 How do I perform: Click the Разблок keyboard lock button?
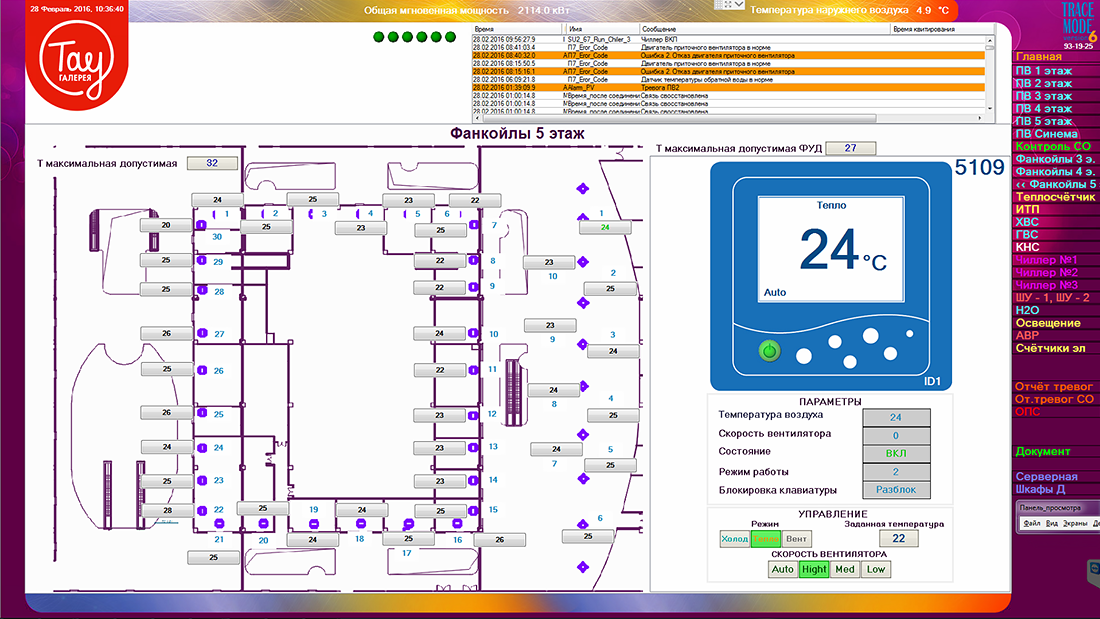click(895, 490)
